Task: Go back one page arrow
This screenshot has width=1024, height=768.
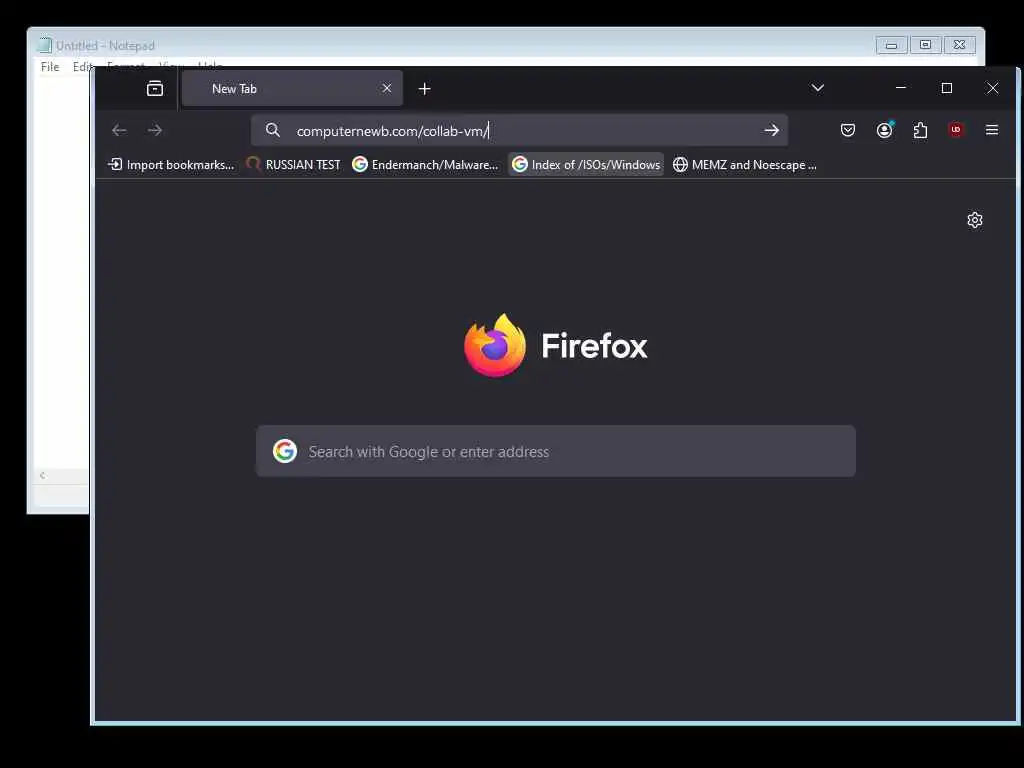Action: coord(119,131)
